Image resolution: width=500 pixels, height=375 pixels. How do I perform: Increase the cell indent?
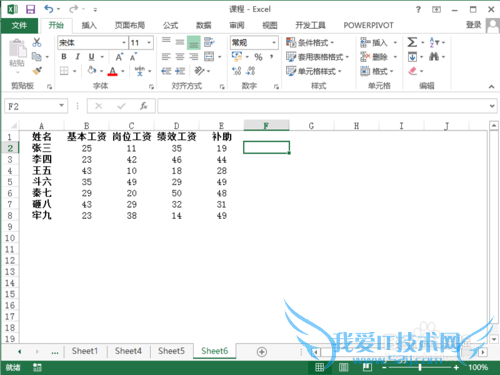tap(180, 71)
